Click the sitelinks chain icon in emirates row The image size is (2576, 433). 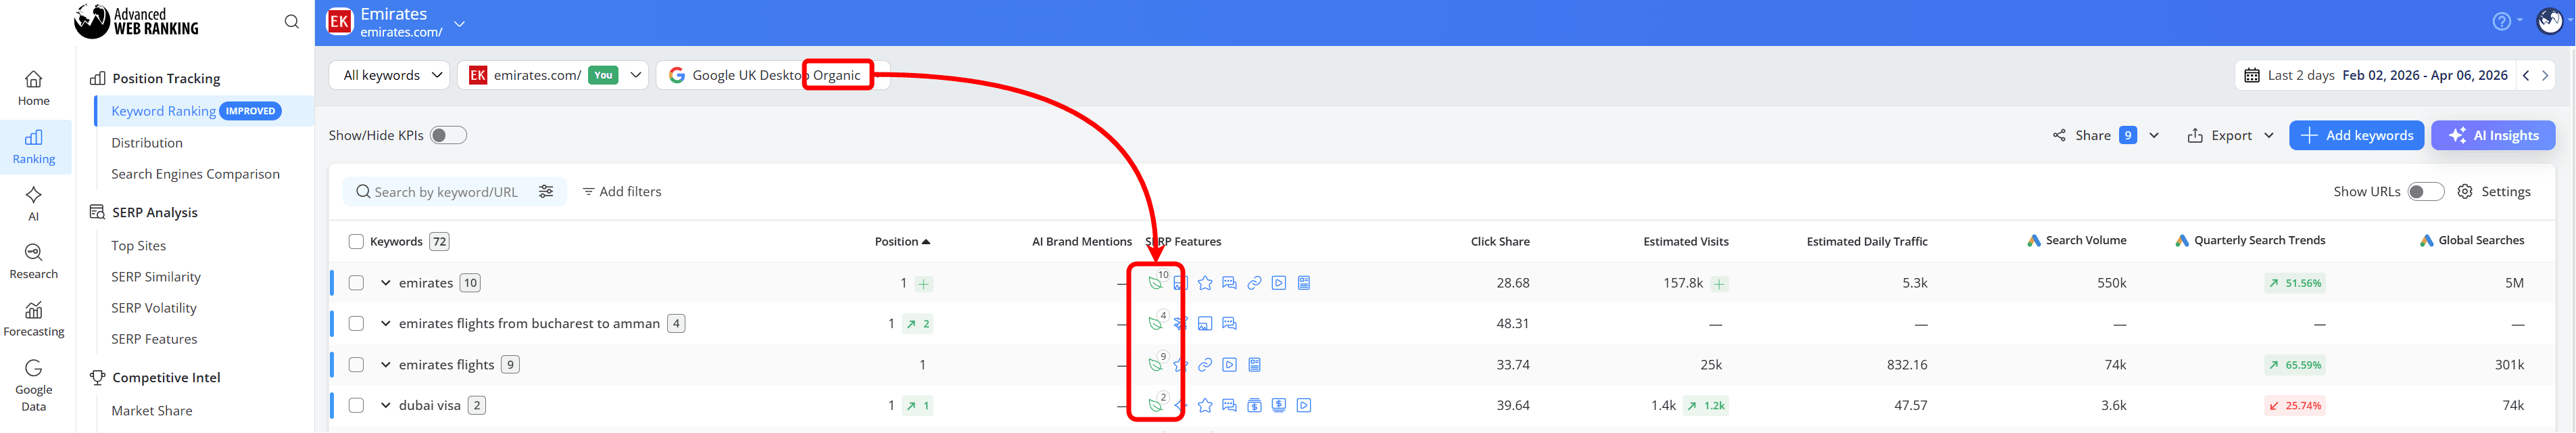[1254, 283]
